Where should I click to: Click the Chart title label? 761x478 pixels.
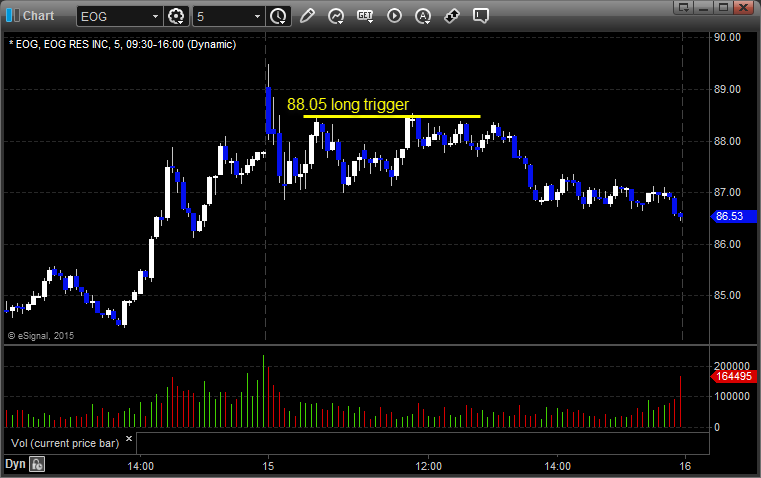coord(38,16)
